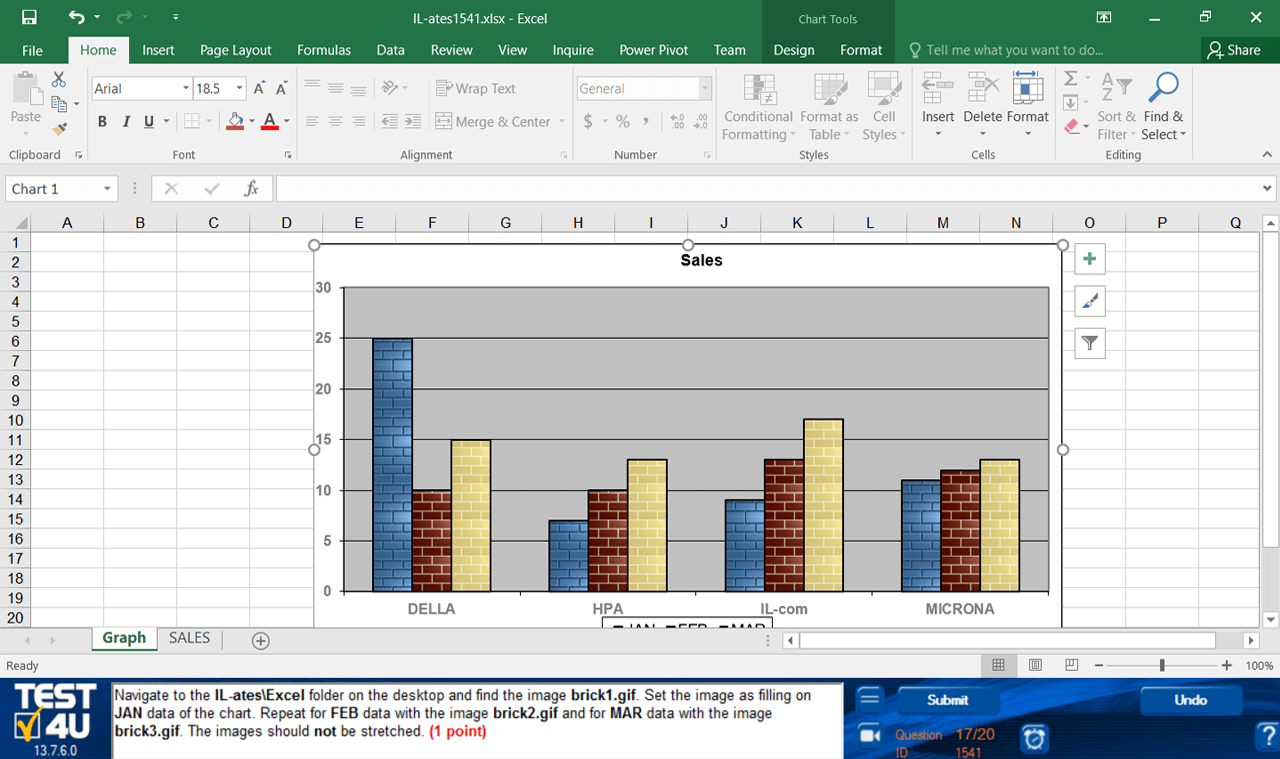Click the Chart Elements plus button

click(x=1090, y=259)
